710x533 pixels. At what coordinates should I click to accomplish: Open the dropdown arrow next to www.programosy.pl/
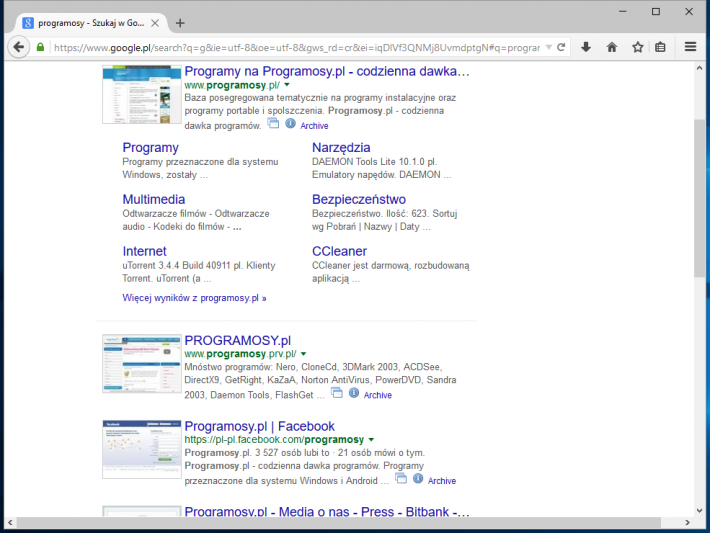pos(287,85)
